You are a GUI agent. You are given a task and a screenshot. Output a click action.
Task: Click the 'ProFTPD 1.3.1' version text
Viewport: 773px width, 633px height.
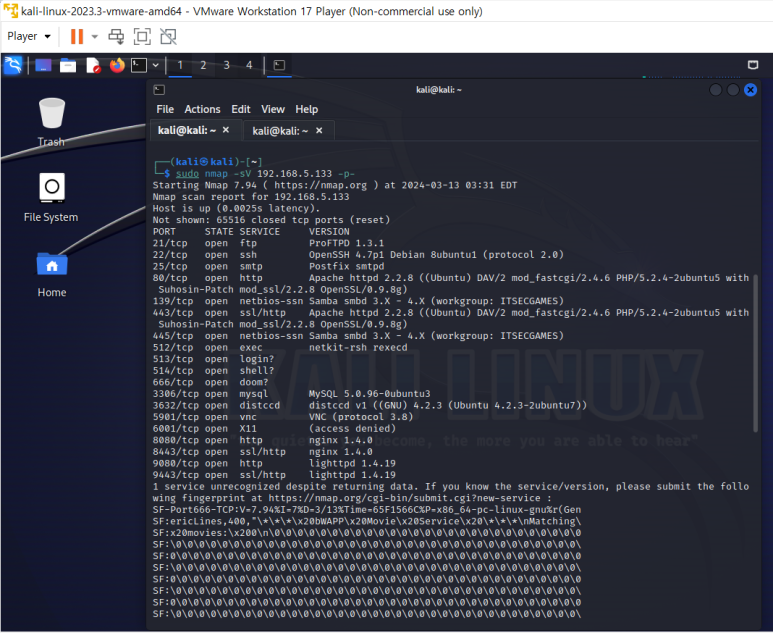click(x=346, y=243)
